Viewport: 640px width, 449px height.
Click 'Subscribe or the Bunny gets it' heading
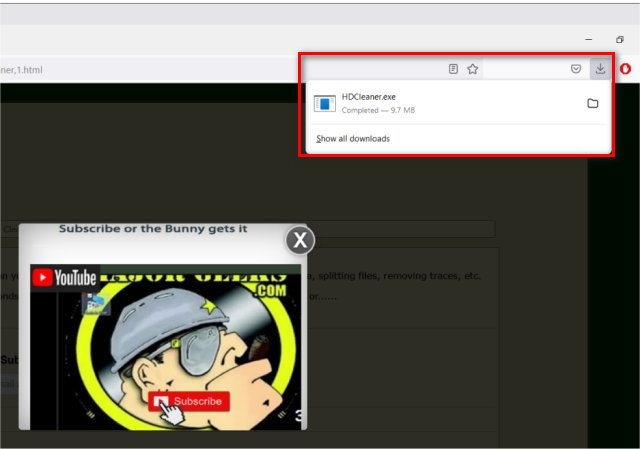pos(153,229)
